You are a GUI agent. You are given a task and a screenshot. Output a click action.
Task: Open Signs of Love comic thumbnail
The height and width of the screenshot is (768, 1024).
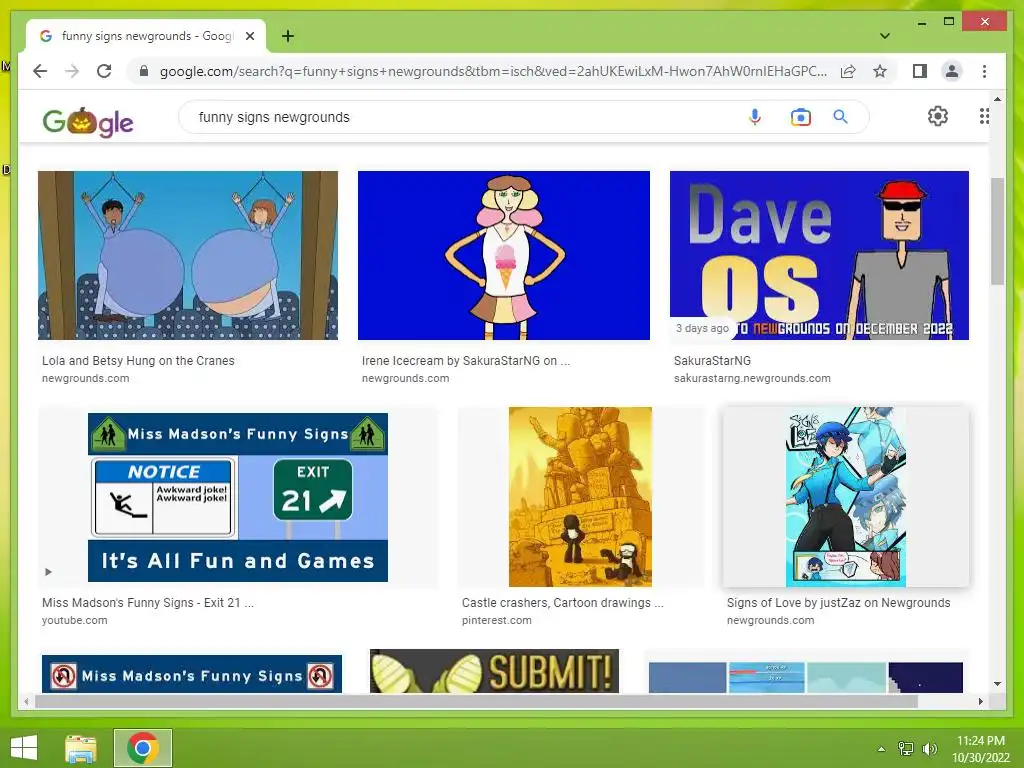(x=845, y=497)
